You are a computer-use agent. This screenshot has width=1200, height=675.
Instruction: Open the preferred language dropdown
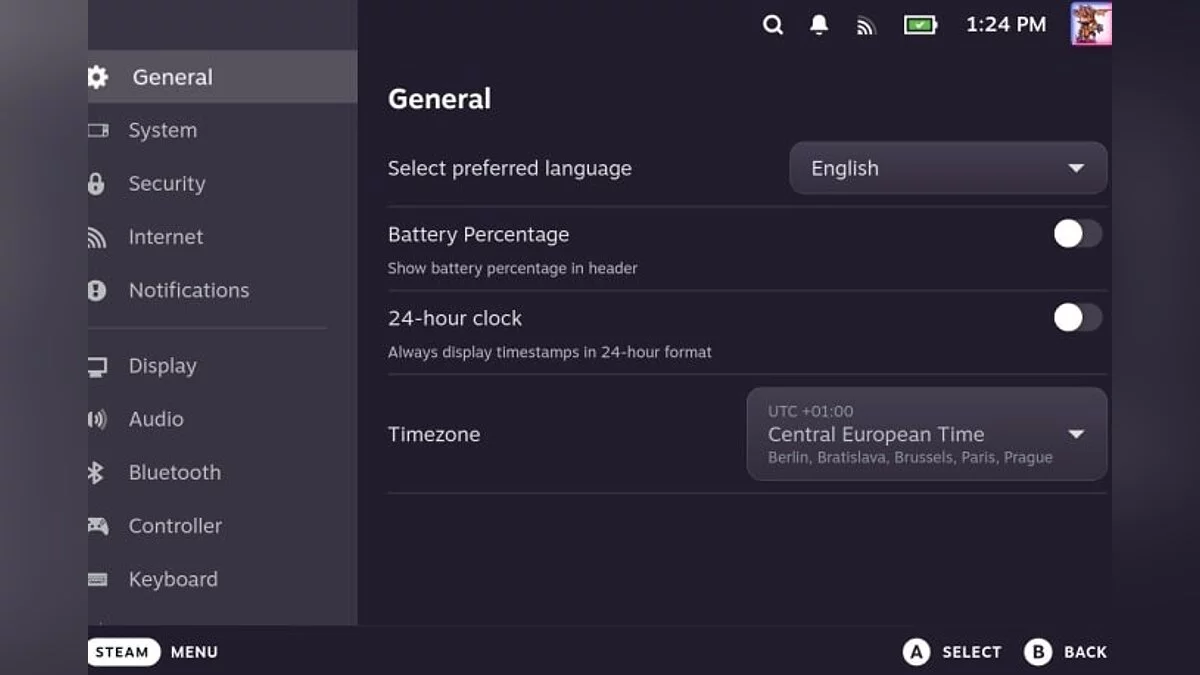coord(947,168)
